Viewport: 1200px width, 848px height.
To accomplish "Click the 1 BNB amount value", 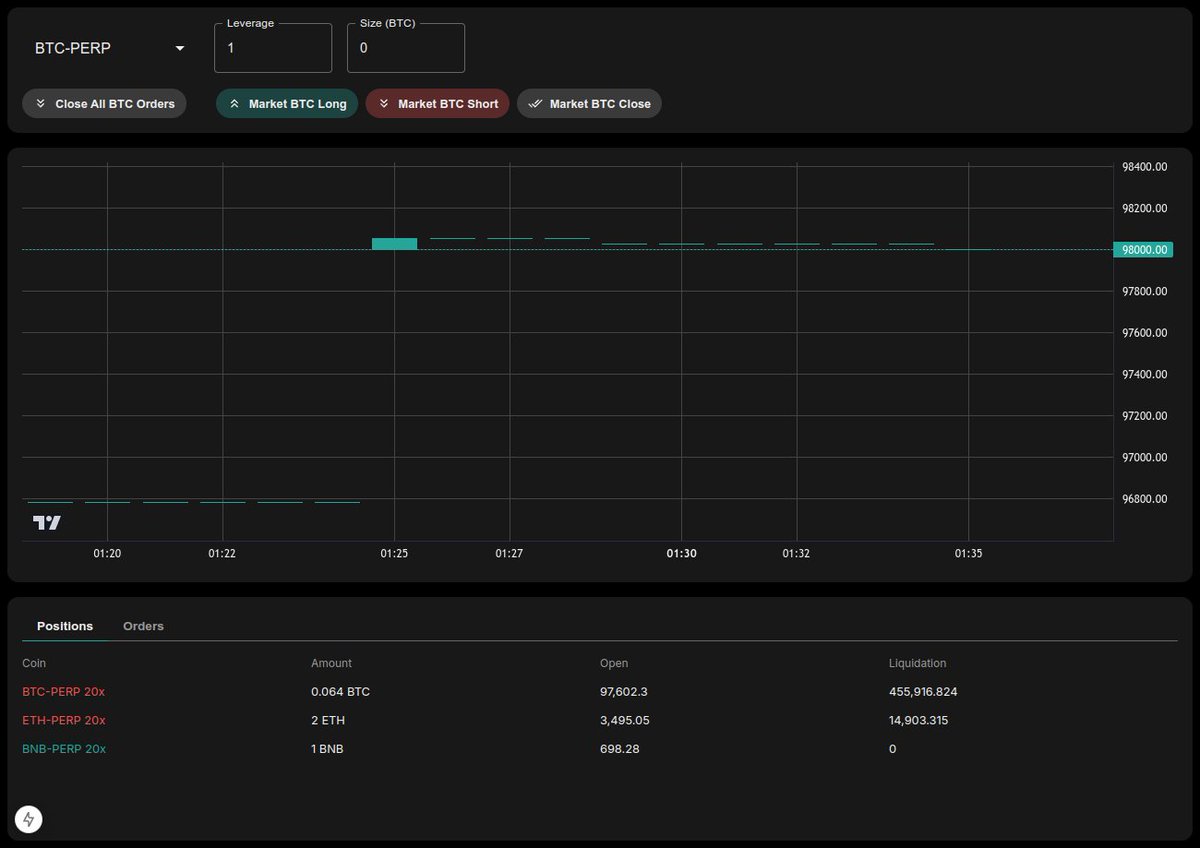I will point(327,749).
